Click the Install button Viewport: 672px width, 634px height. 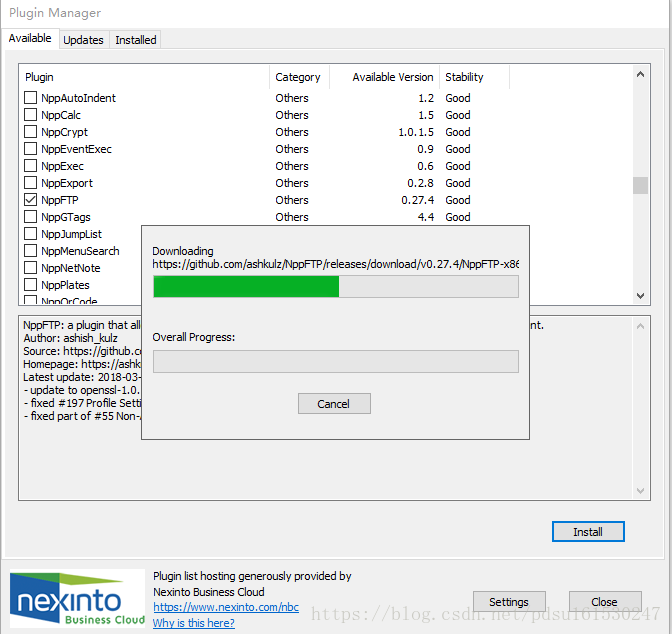[x=588, y=532]
